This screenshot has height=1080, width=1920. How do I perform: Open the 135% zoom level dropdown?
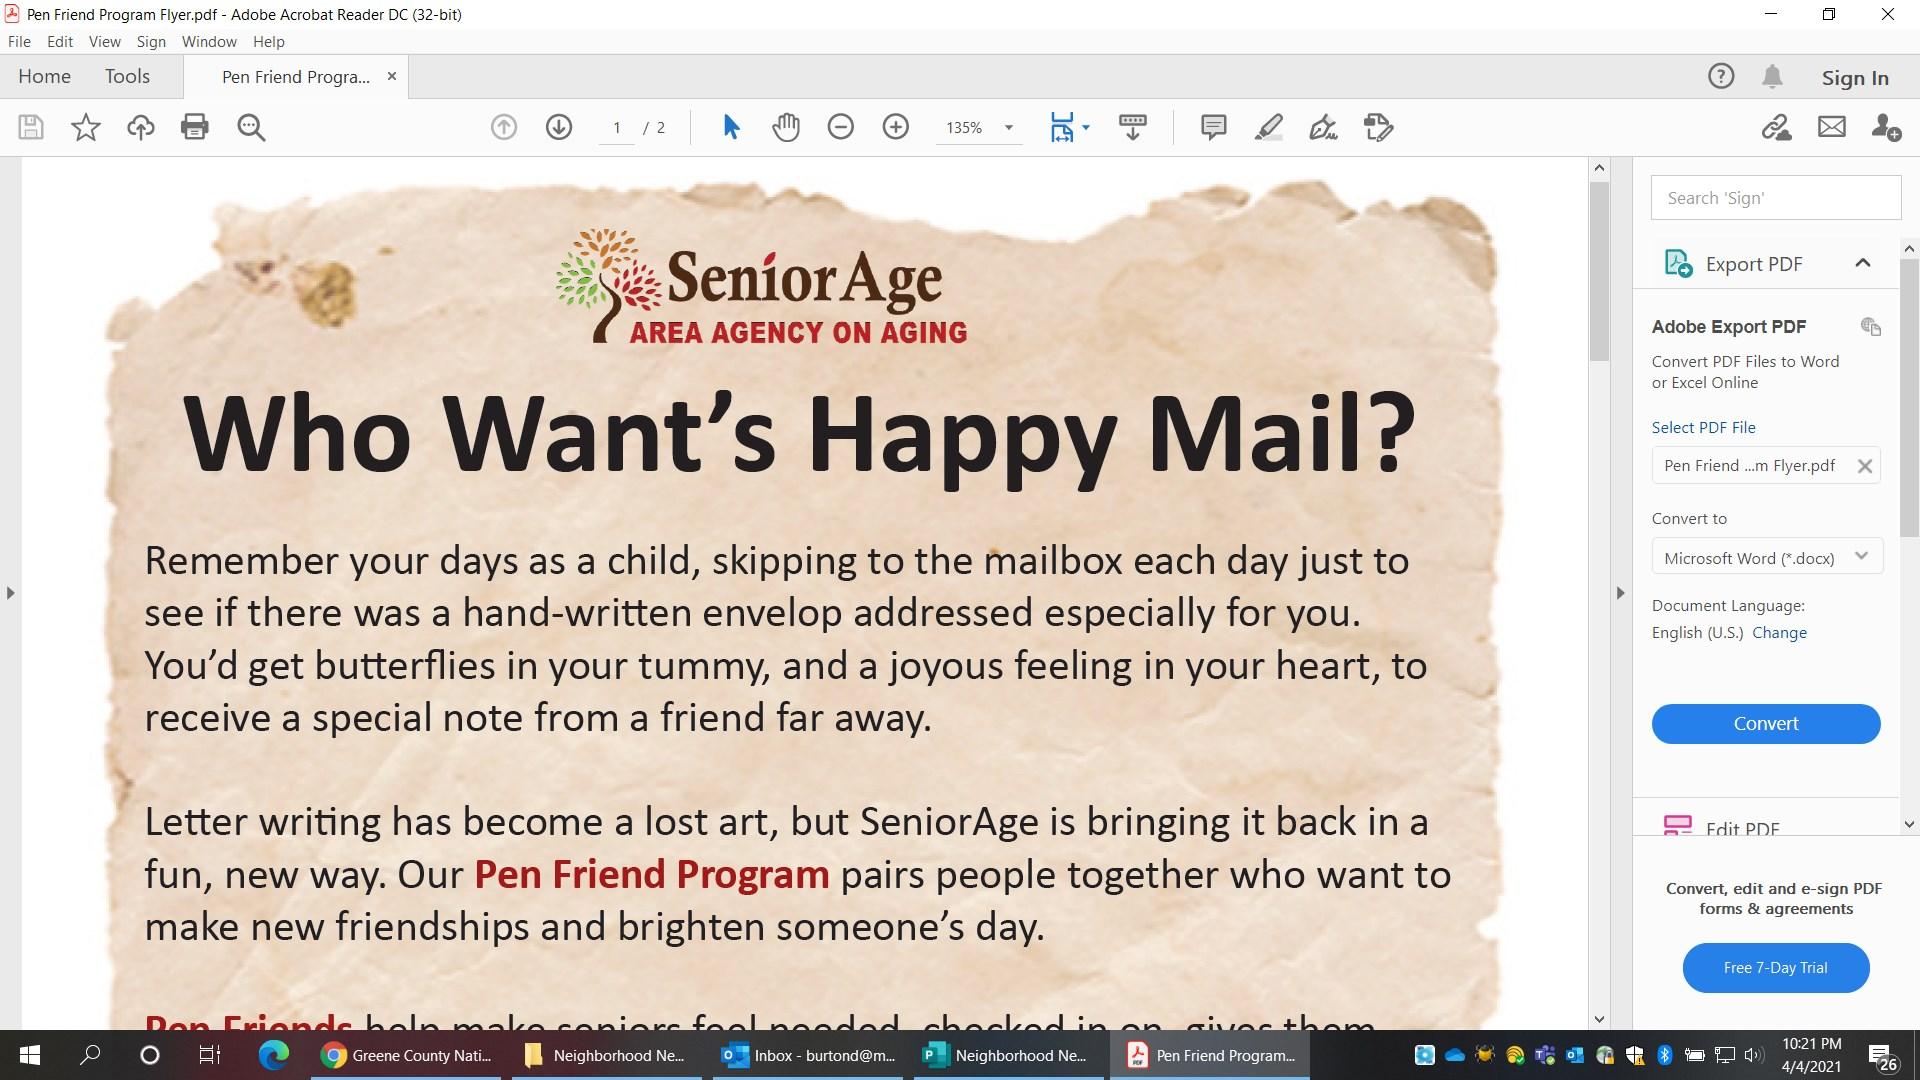pyautogui.click(x=1008, y=128)
